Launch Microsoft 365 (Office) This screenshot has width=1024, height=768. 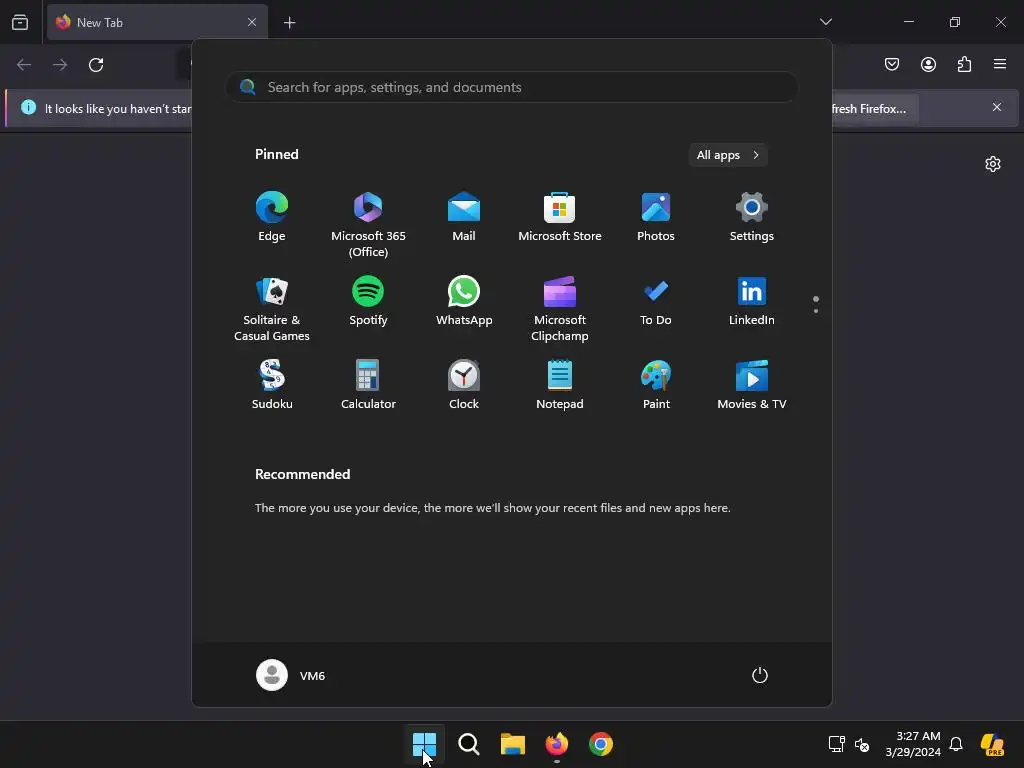tap(368, 224)
